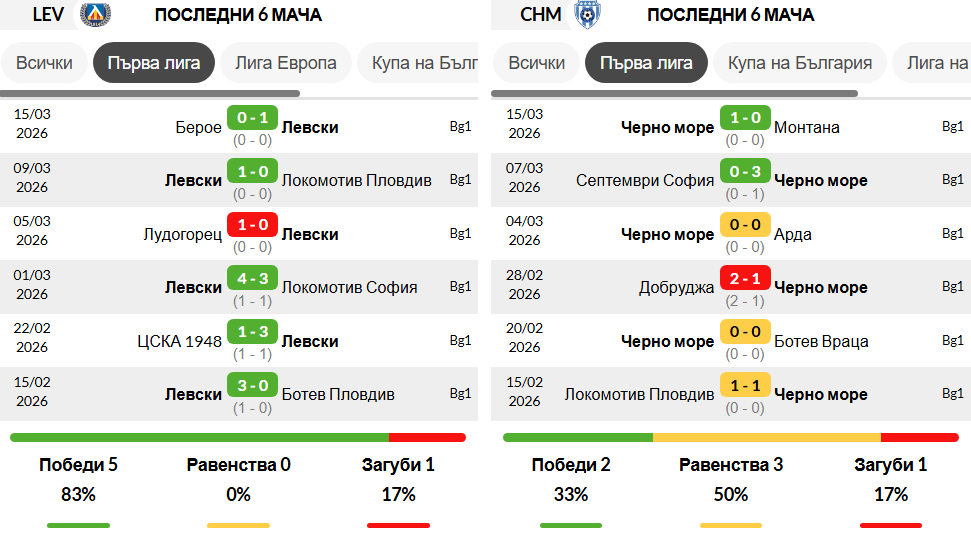
Task: Click the Cherno More club crest icon
Action: 587,14
